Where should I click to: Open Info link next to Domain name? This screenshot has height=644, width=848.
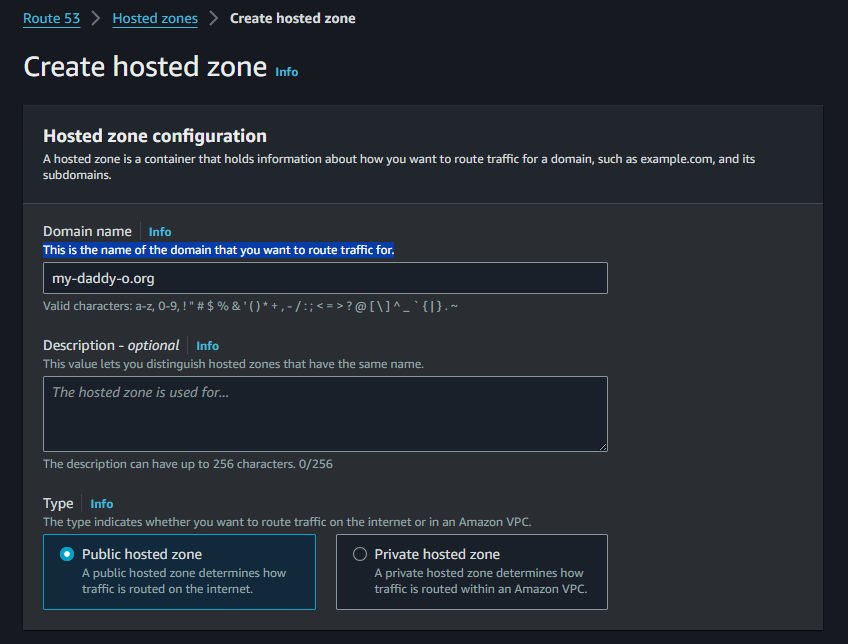[x=160, y=232]
